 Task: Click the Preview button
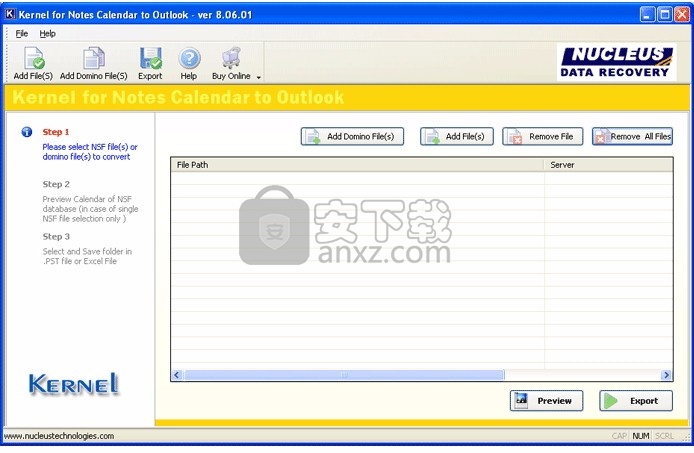click(546, 401)
